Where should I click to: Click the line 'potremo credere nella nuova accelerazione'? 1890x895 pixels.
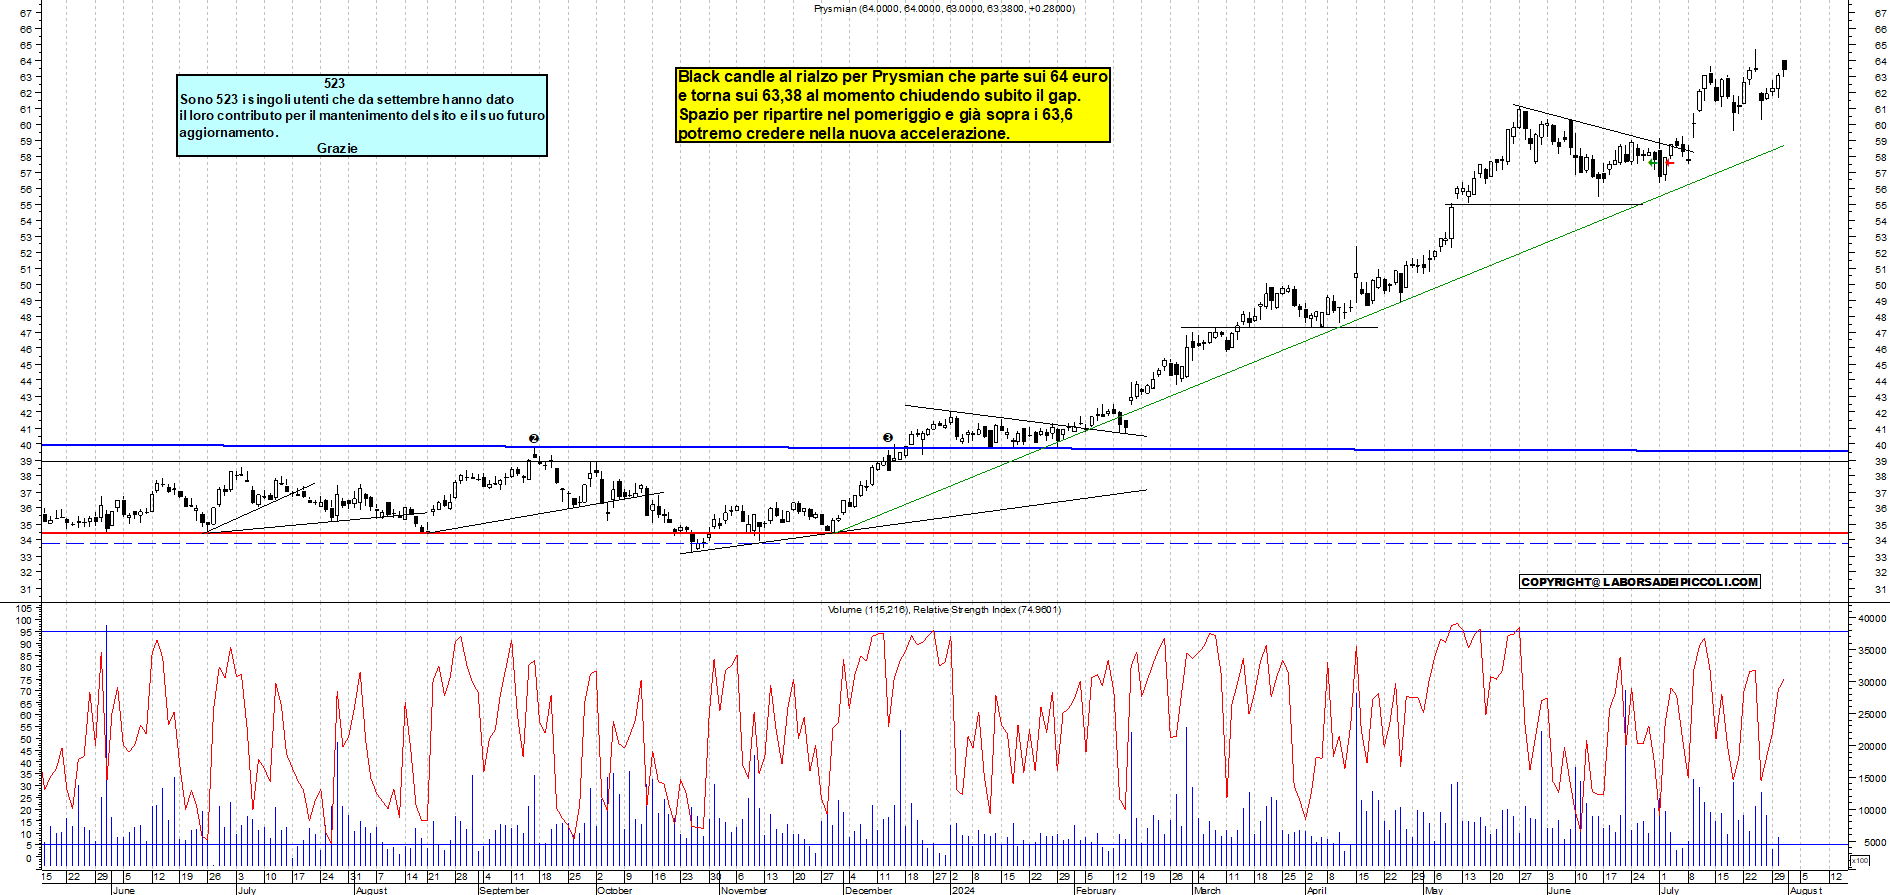(x=844, y=133)
